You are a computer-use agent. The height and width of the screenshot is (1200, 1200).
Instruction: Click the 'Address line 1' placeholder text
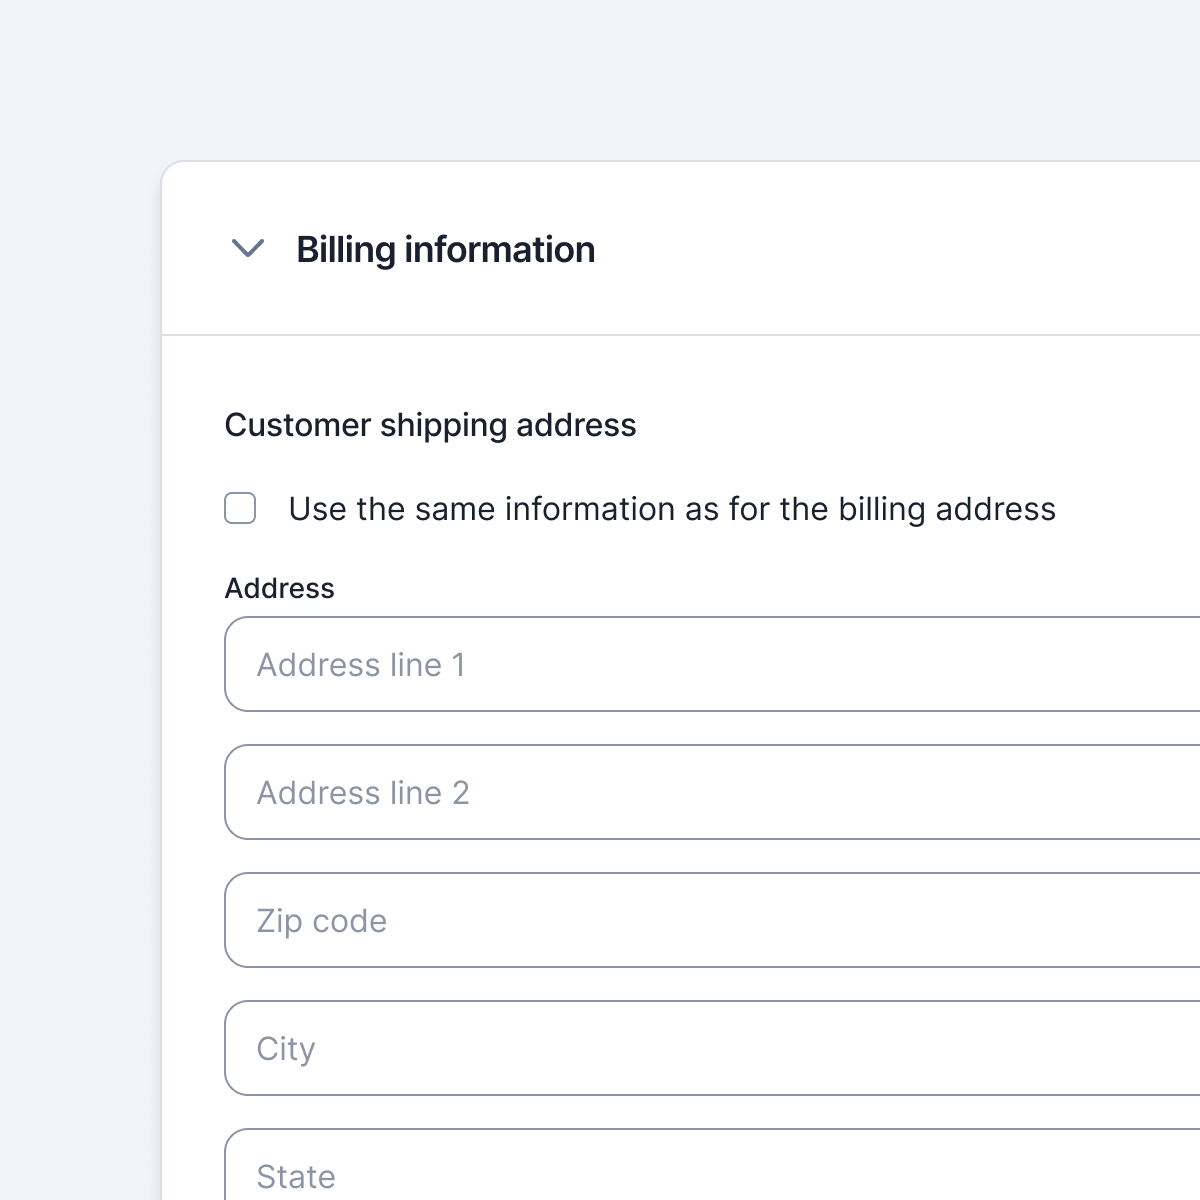point(361,665)
